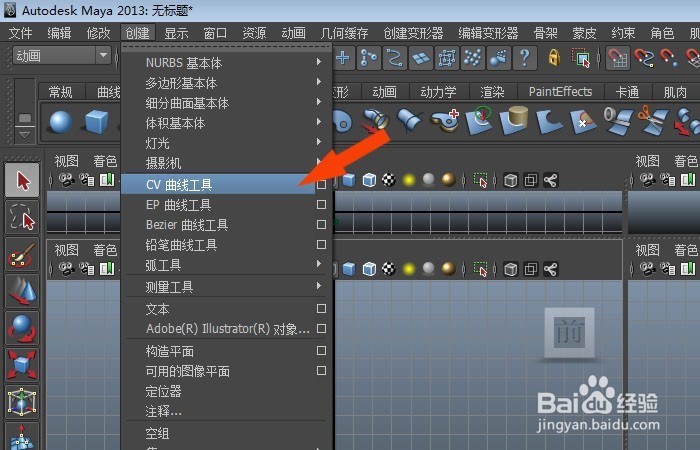Image resolution: width=700 pixels, height=450 pixels.
Task: Click the camera select icon in top-left panel
Action: point(67,180)
